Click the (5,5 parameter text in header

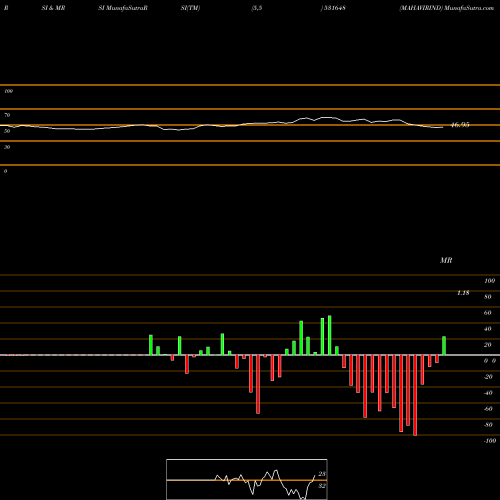point(257,8)
